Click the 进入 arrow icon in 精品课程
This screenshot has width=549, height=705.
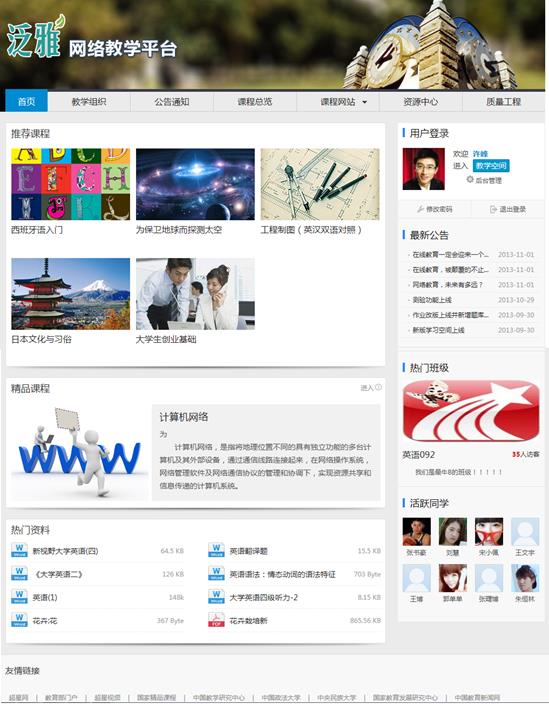[x=379, y=388]
